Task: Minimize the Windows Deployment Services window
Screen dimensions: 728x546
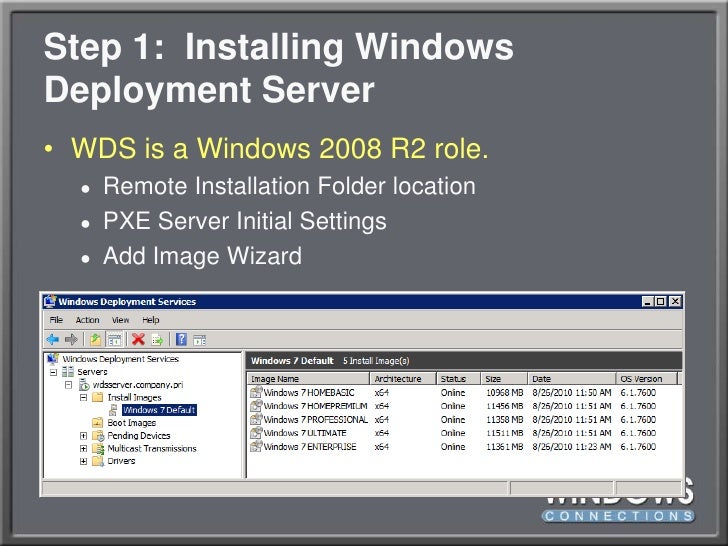Action: click(648, 301)
